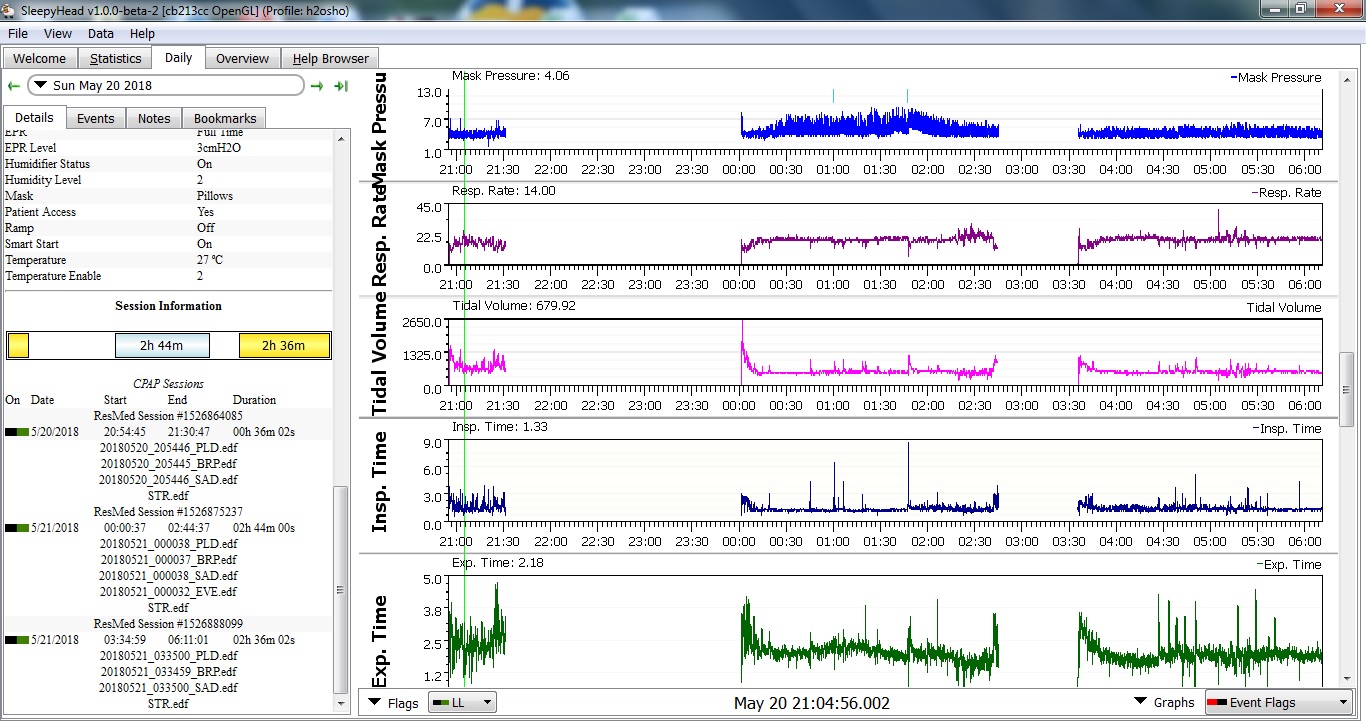Screen dimensions: 1366x728
Task: Open the Sun May 20 2018 date picker
Action: (166, 86)
